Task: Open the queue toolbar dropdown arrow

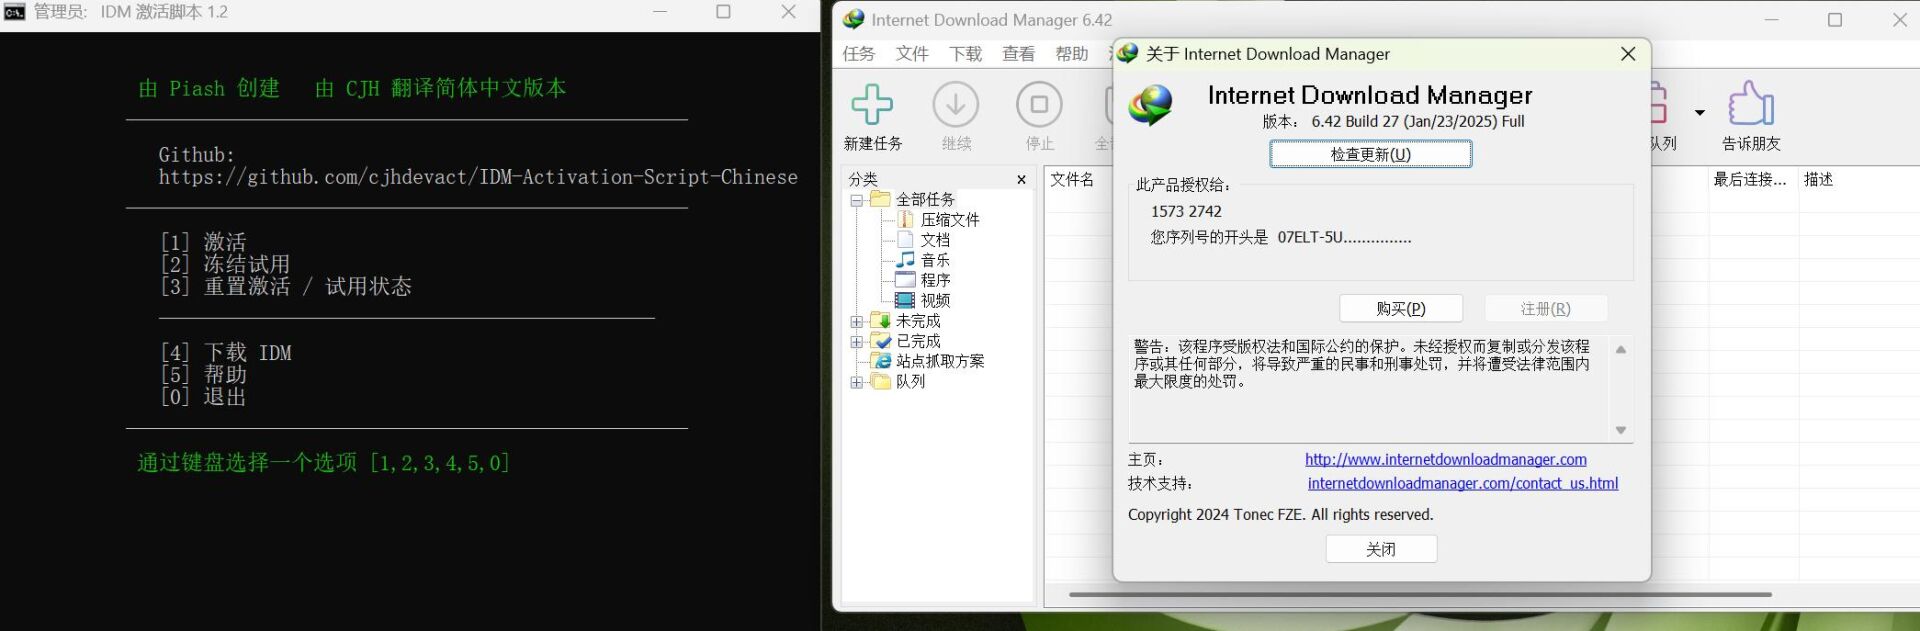Action: [1700, 112]
